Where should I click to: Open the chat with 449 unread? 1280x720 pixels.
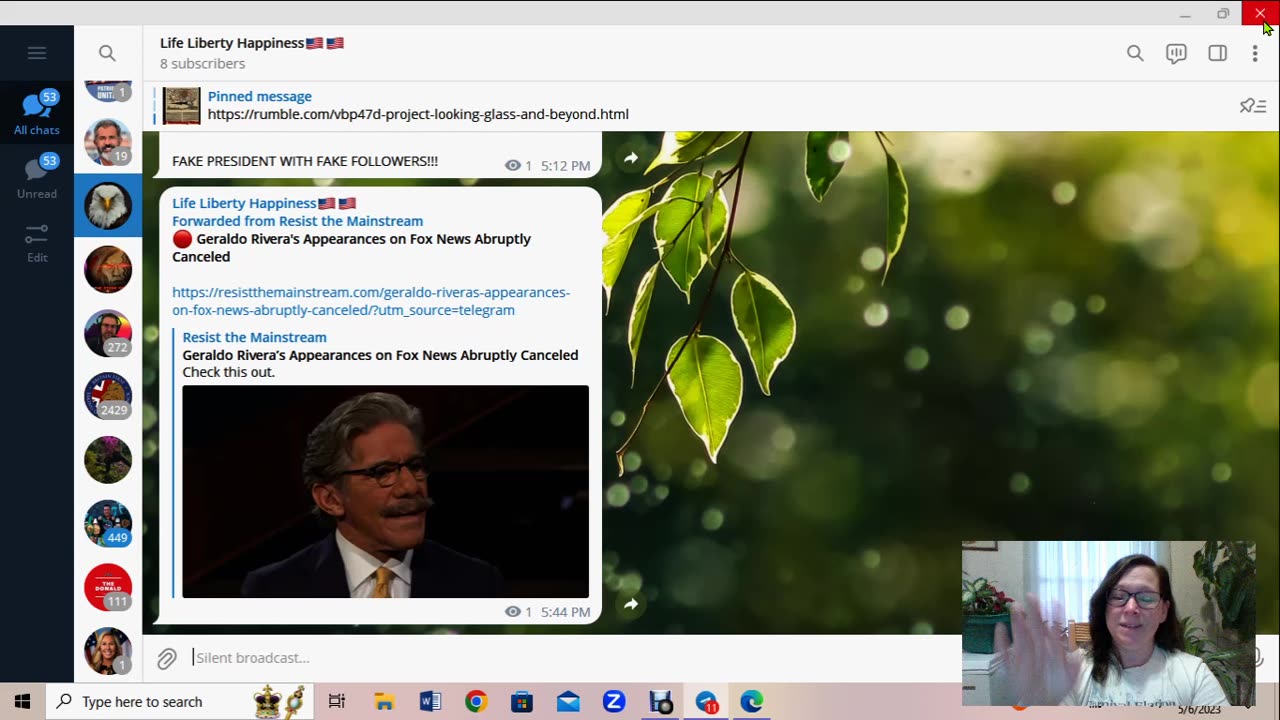[x=108, y=524]
